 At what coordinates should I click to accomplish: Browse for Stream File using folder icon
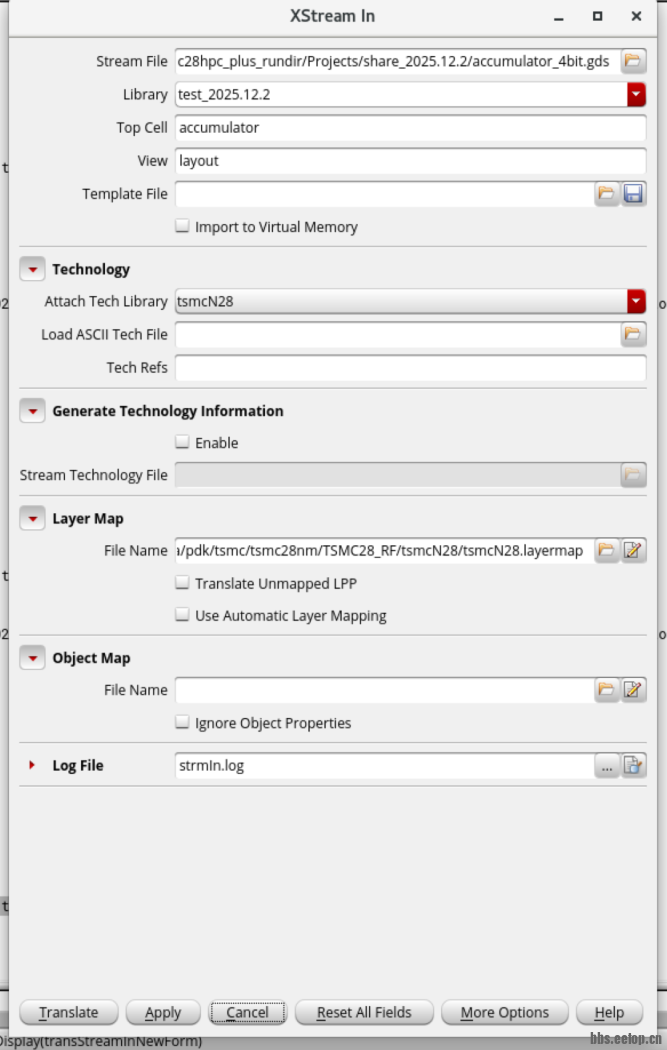click(632, 61)
